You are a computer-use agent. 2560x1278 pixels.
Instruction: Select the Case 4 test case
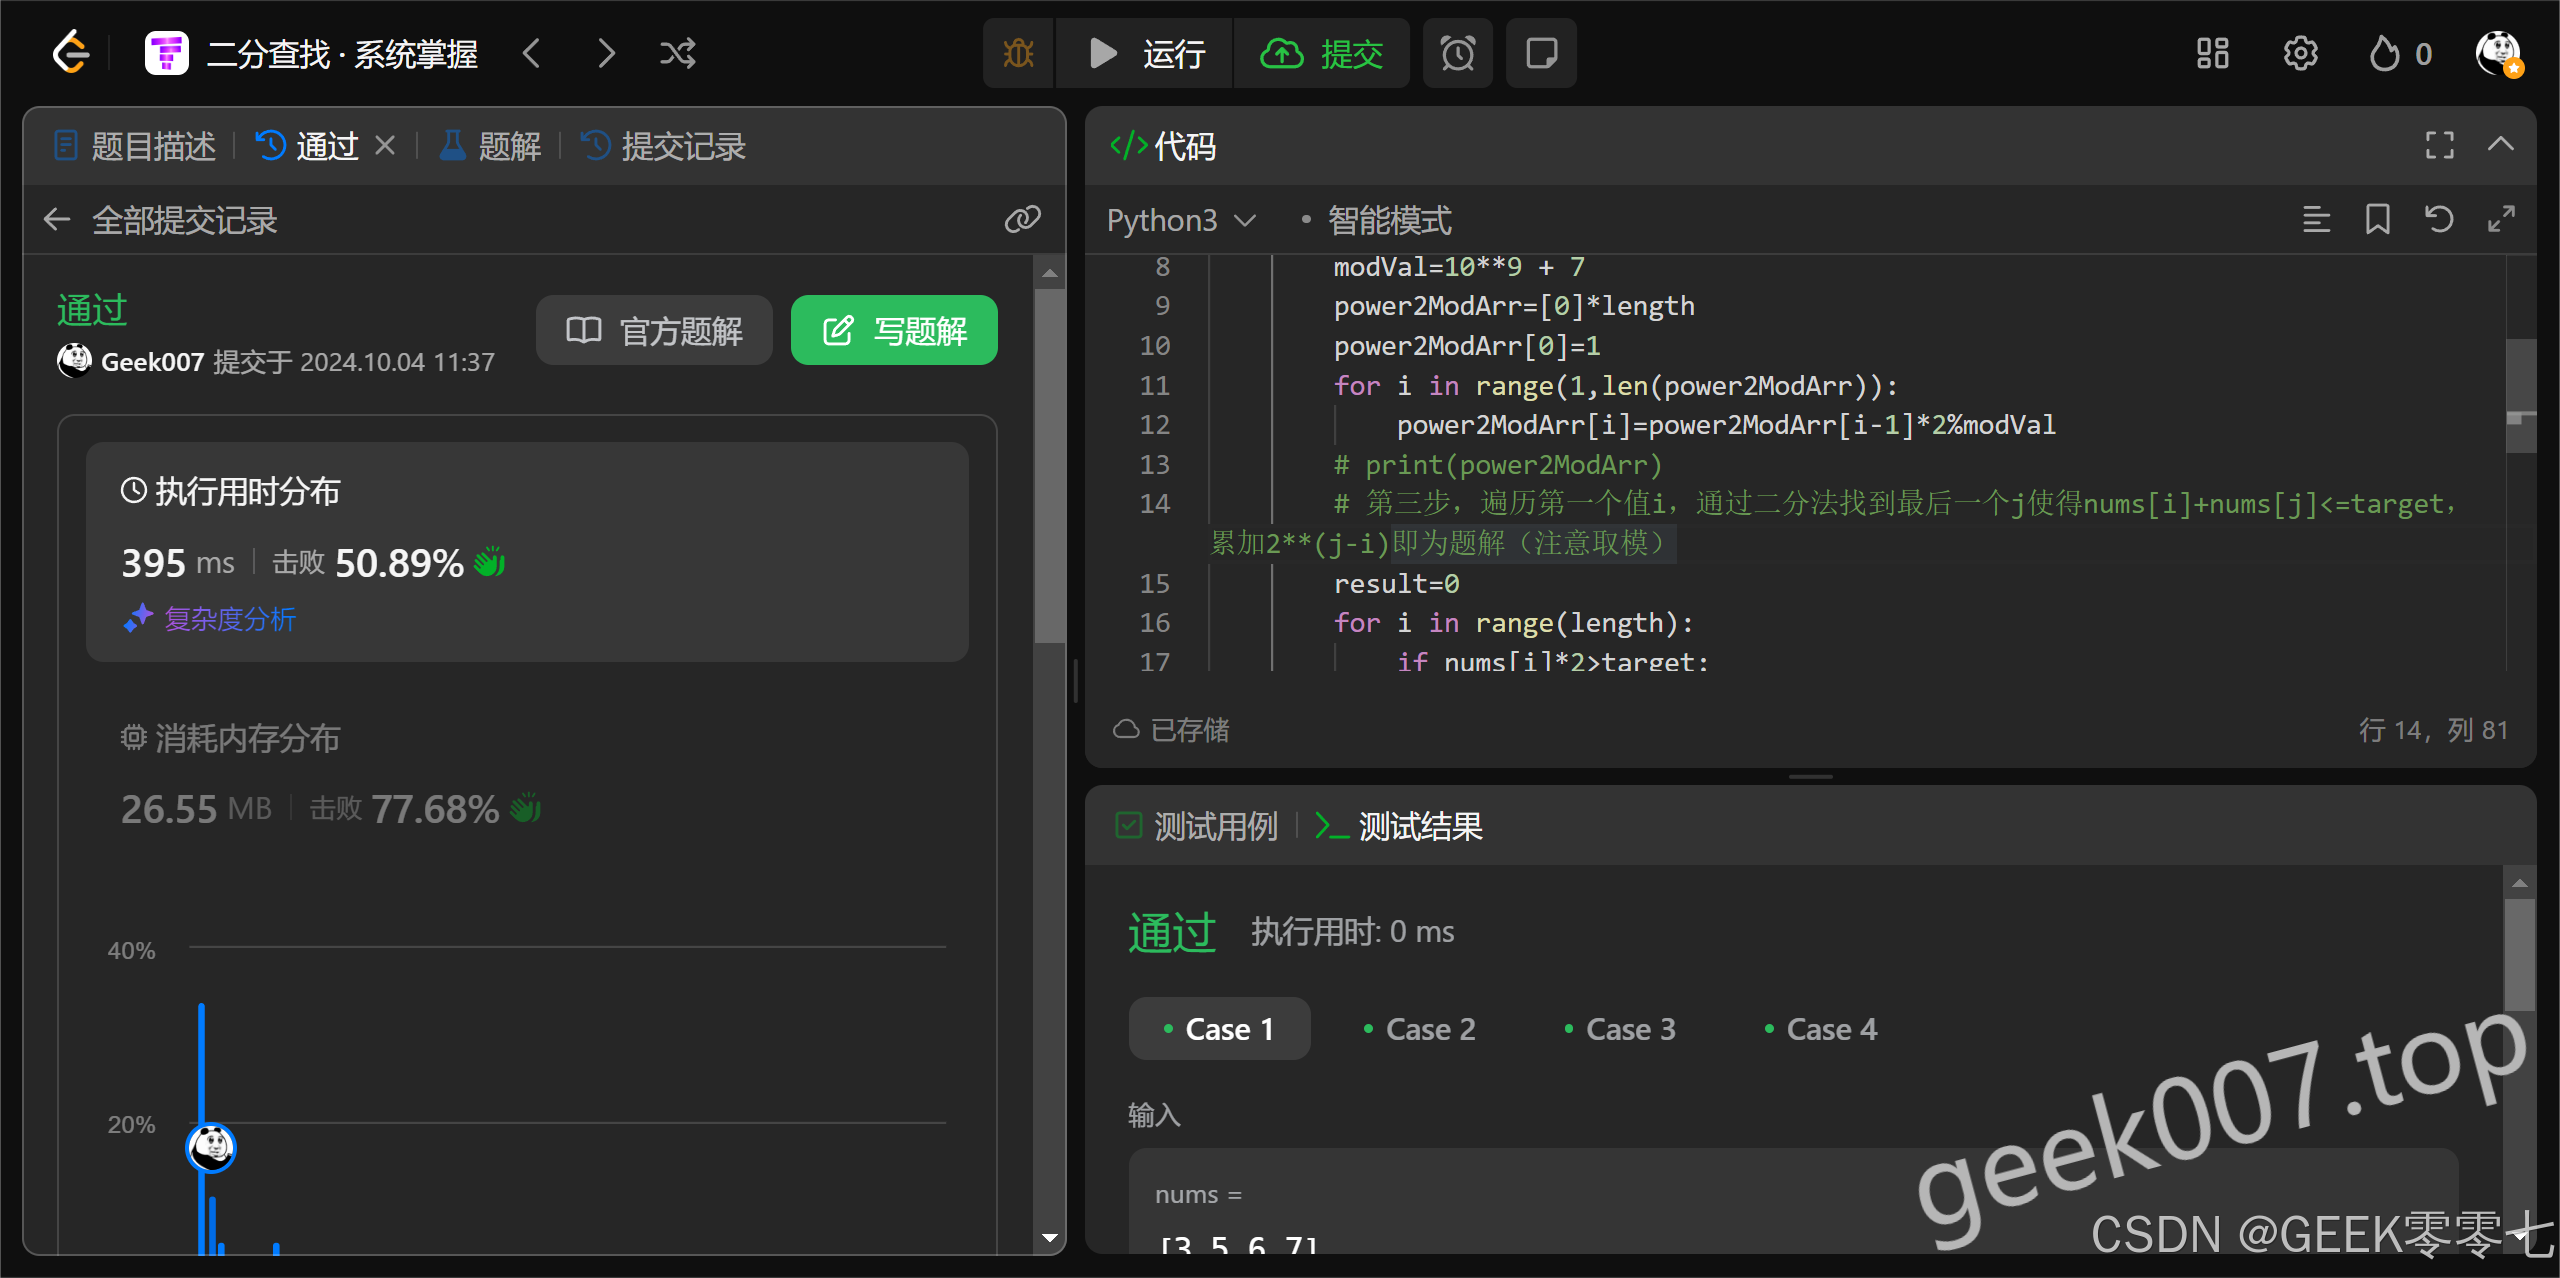click(x=1821, y=1029)
